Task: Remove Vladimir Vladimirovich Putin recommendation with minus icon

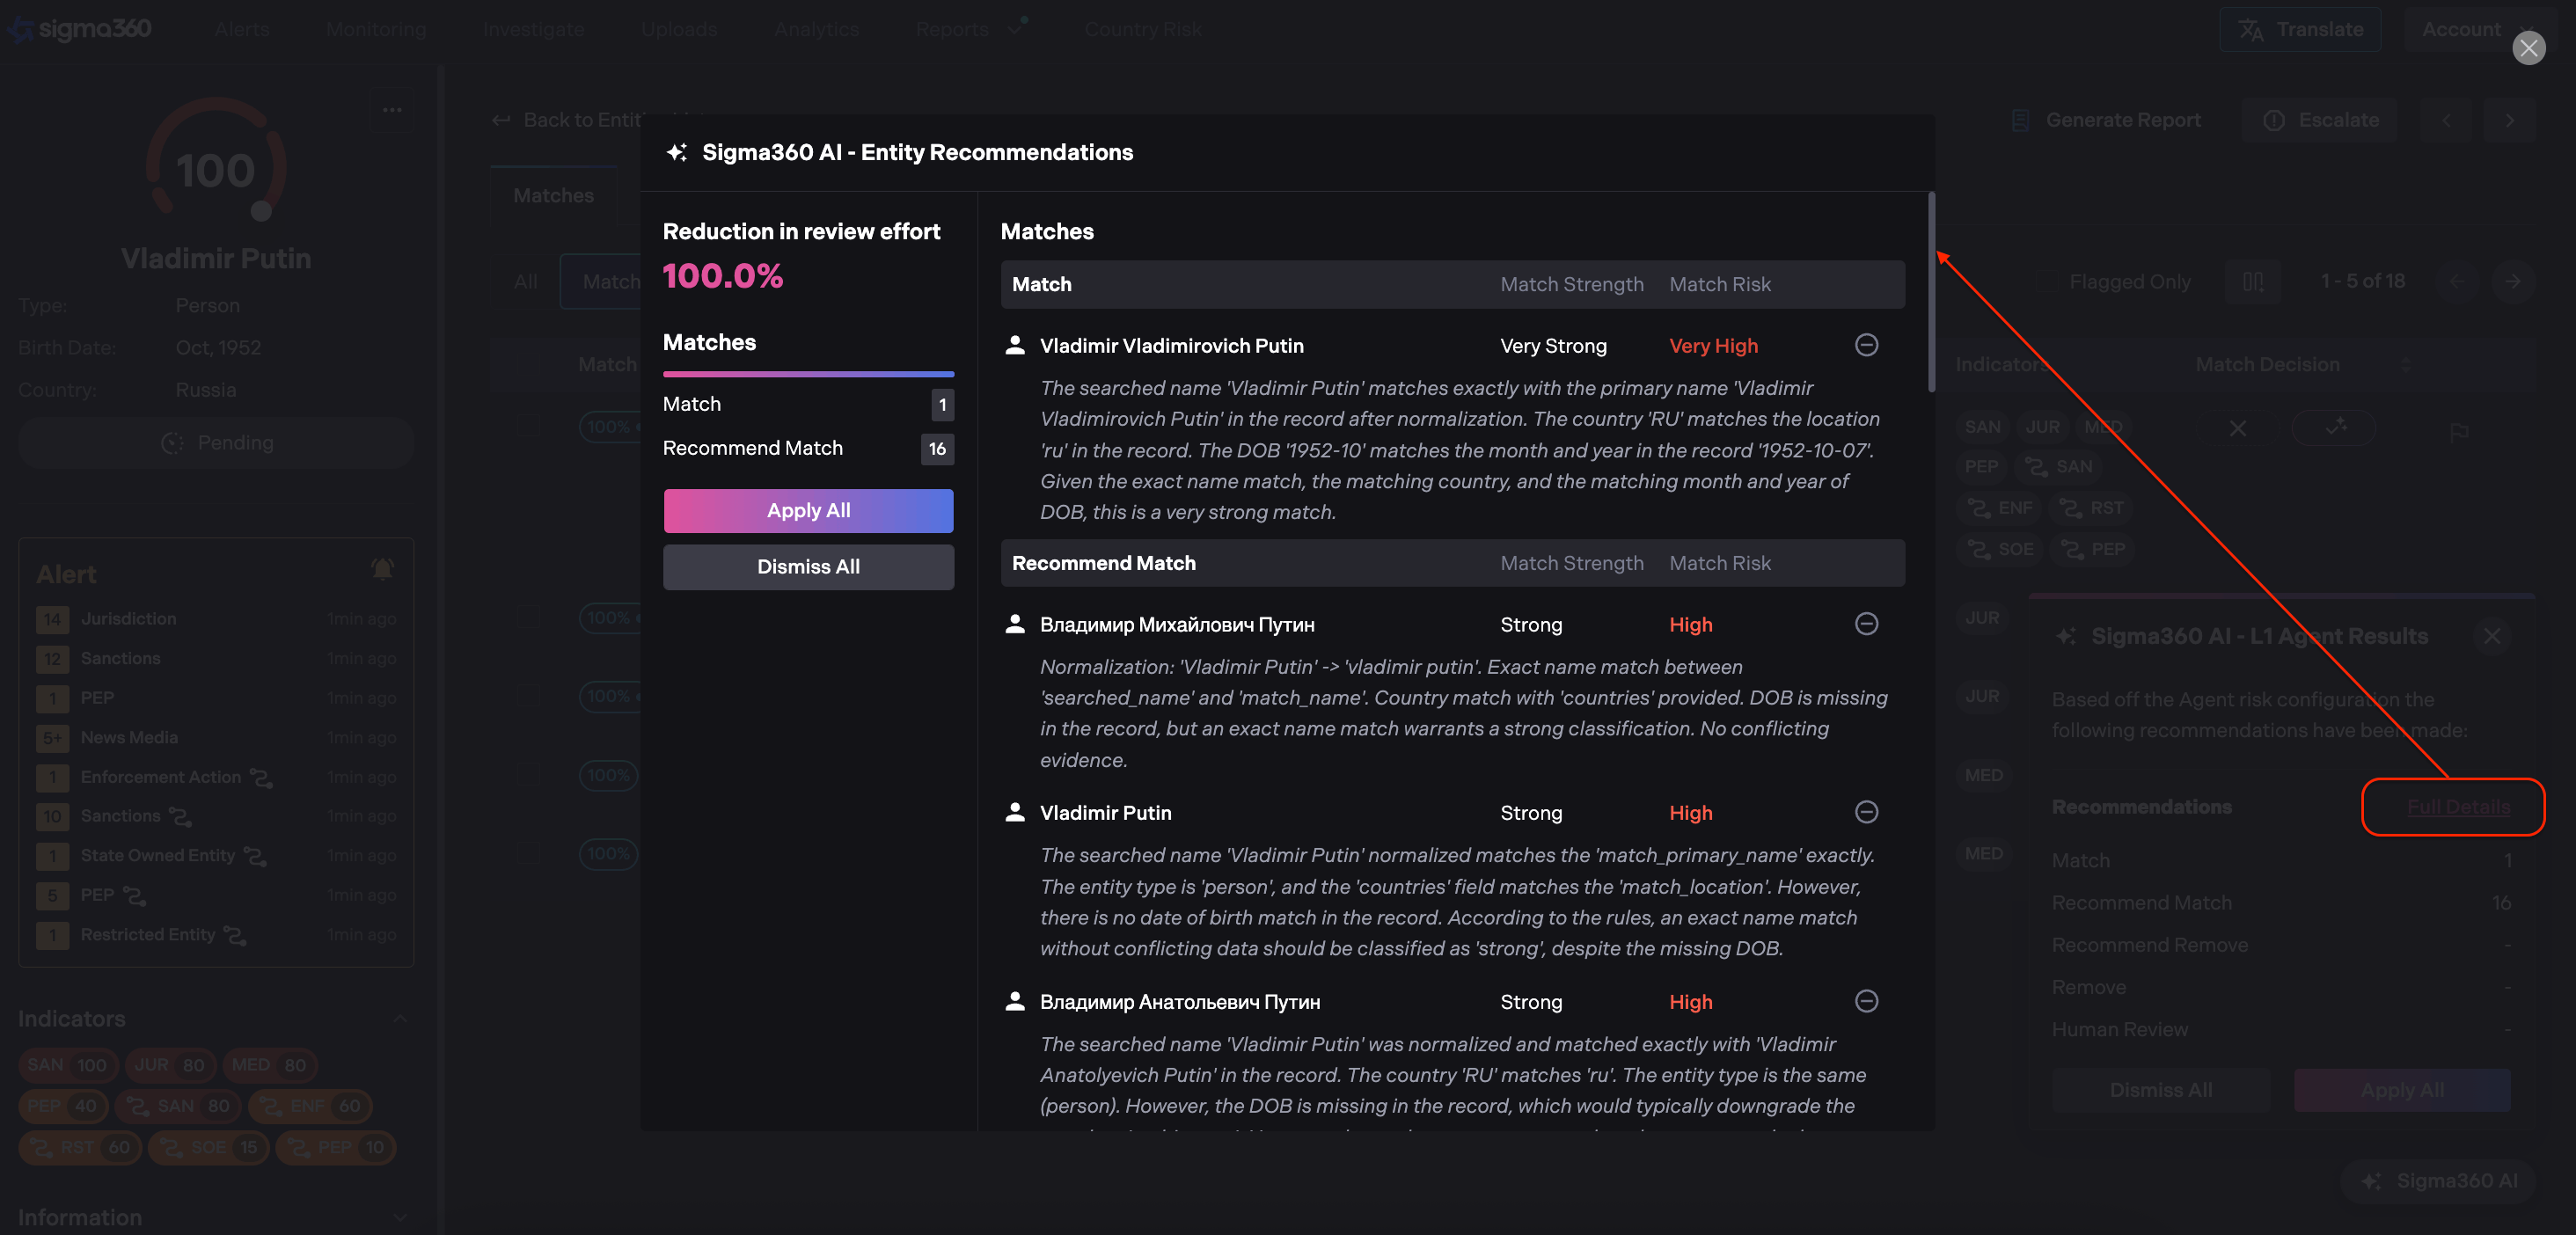Action: point(1866,345)
